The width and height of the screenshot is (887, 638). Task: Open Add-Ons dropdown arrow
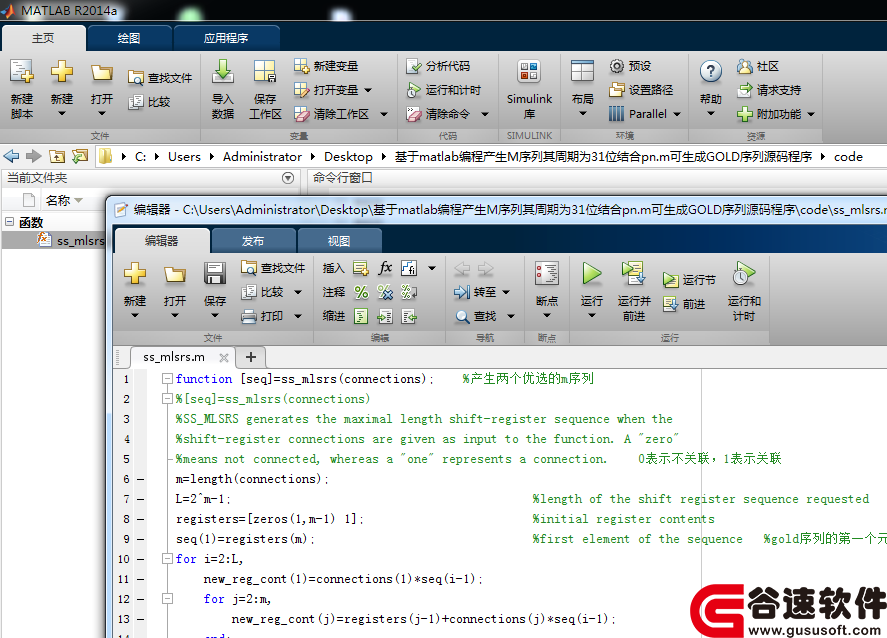(811, 114)
